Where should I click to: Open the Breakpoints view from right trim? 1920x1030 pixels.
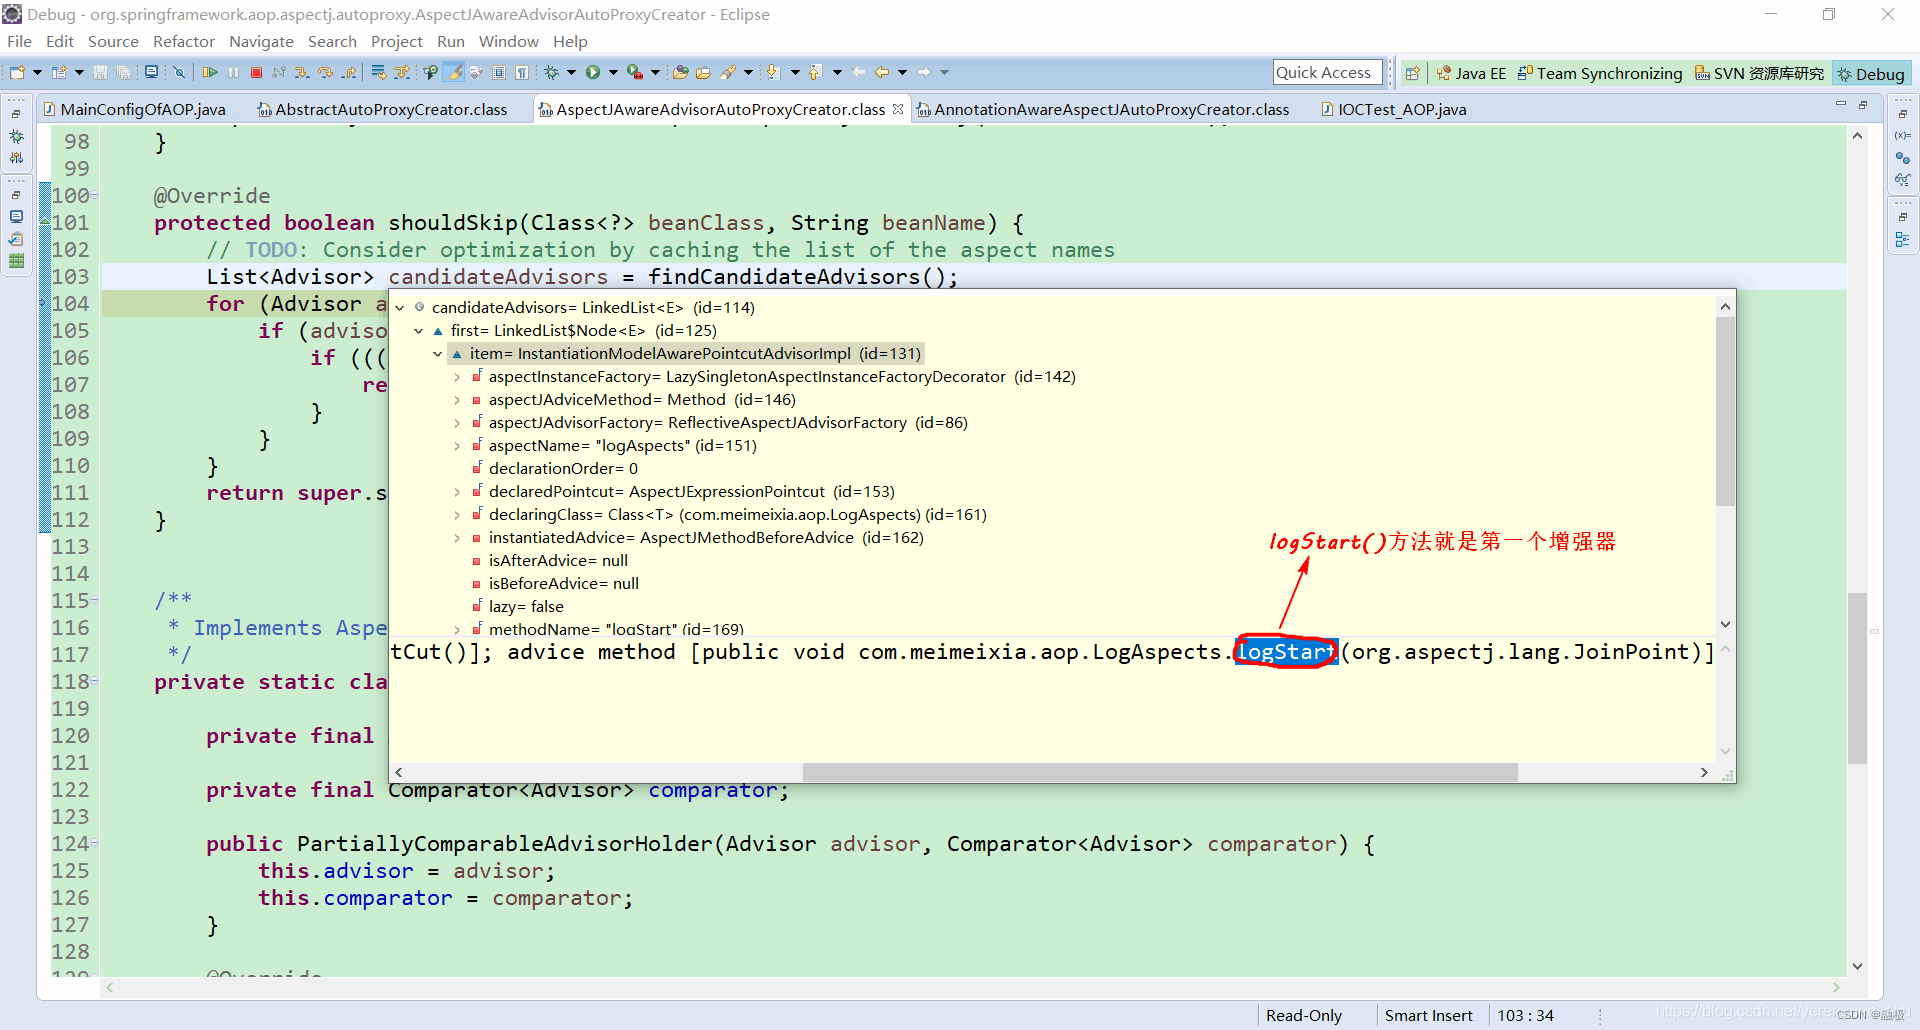pos(1902,157)
